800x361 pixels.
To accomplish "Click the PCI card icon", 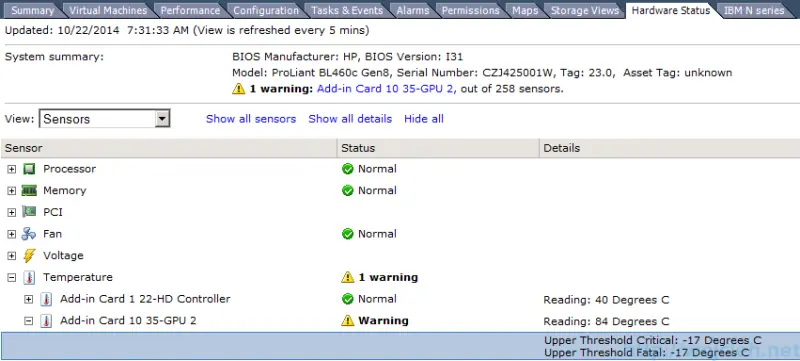I will click(29, 212).
